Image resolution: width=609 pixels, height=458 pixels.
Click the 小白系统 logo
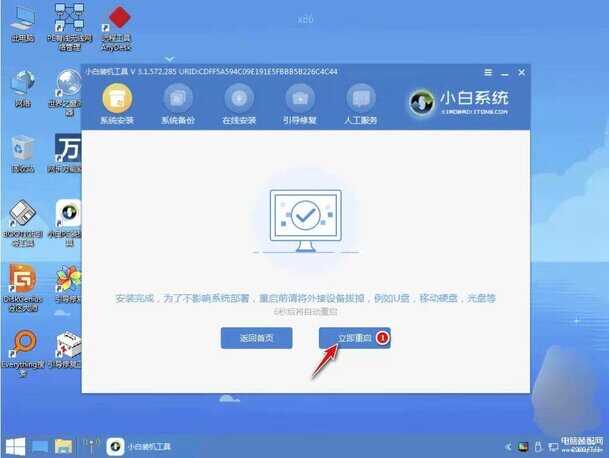[459, 103]
